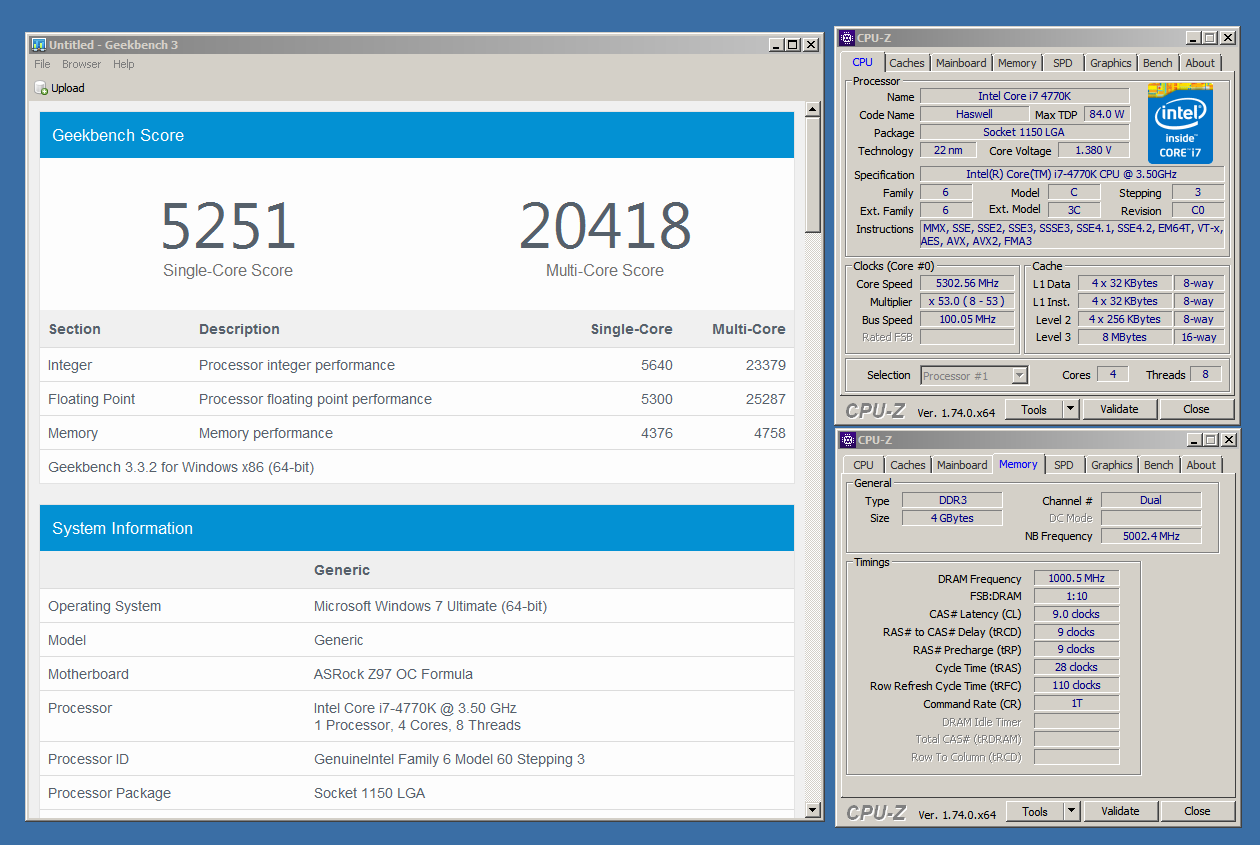
Task: Click the System Information section header
Action: click(x=417, y=528)
